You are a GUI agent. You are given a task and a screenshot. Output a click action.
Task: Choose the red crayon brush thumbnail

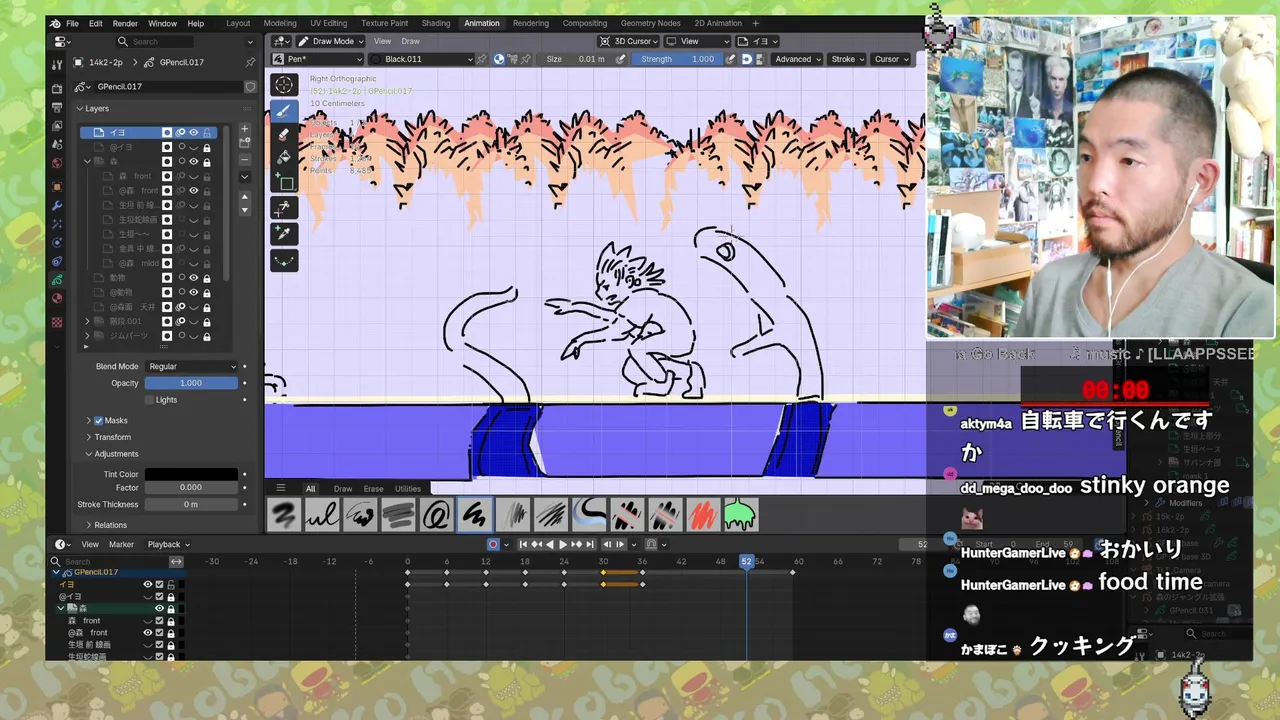[702, 515]
